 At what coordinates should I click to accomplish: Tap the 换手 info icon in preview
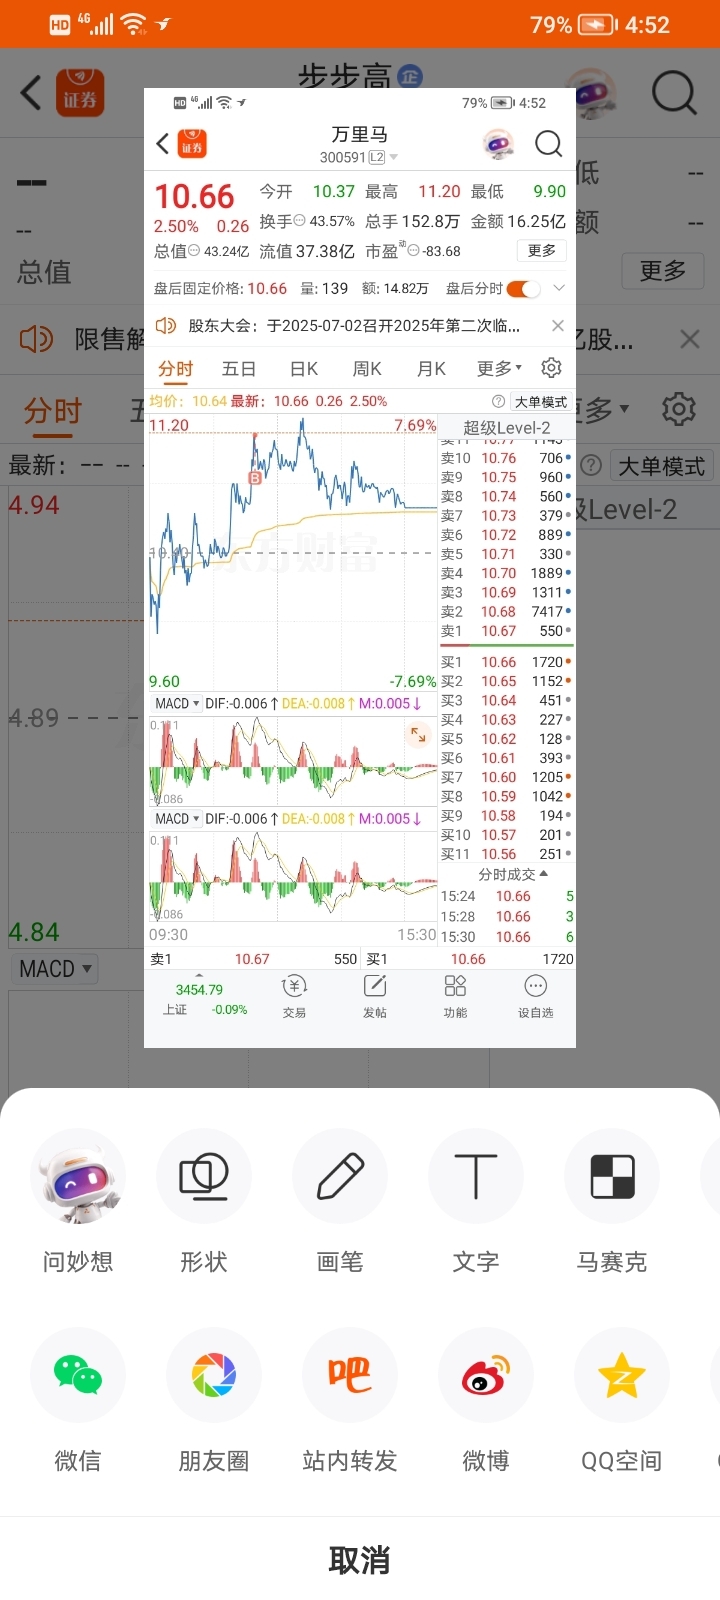299,221
